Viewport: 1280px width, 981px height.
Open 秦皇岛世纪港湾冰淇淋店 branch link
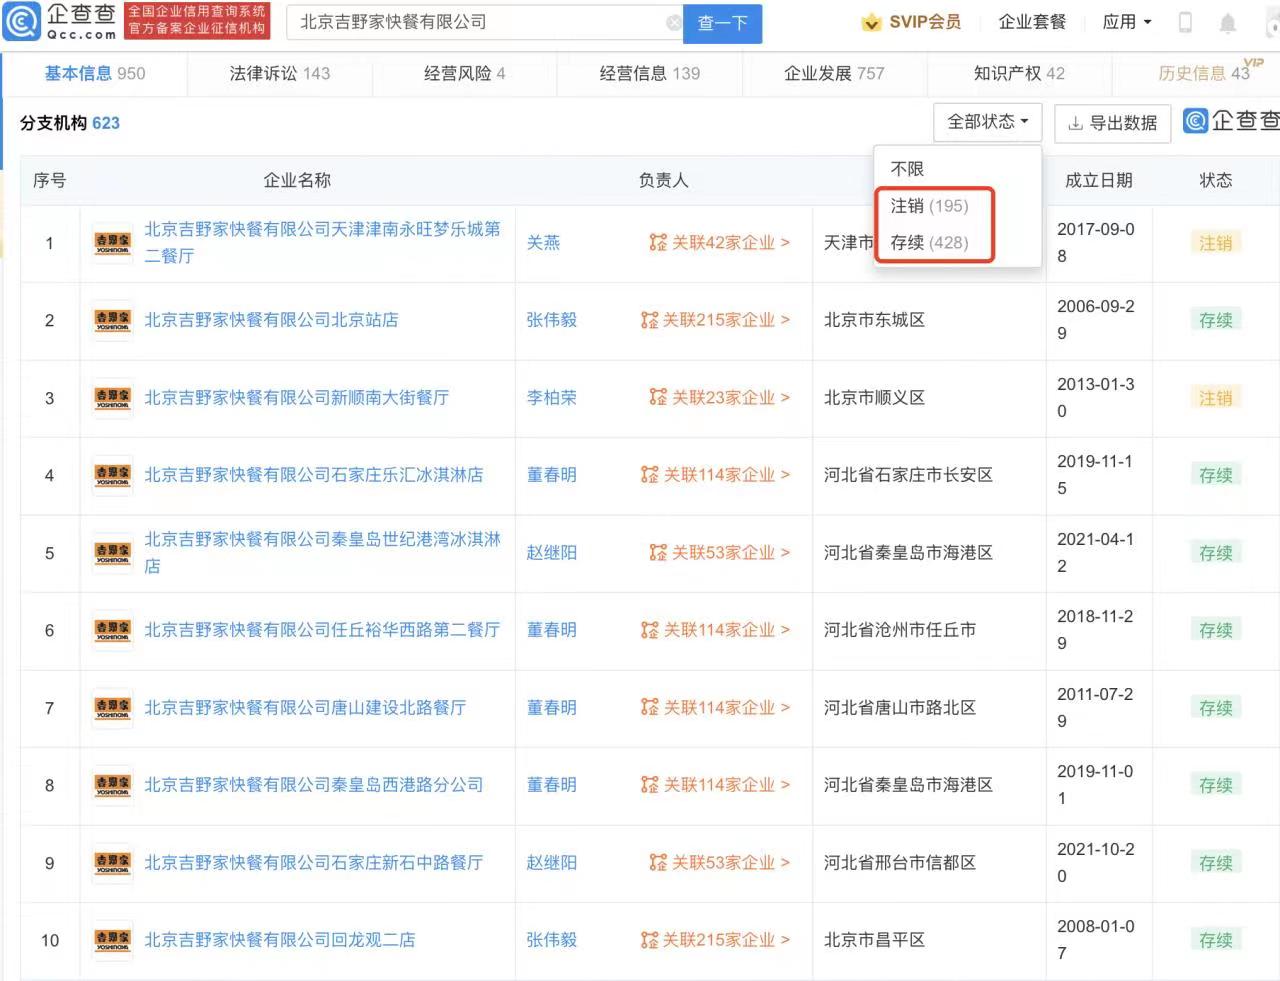pyautogui.click(x=322, y=552)
